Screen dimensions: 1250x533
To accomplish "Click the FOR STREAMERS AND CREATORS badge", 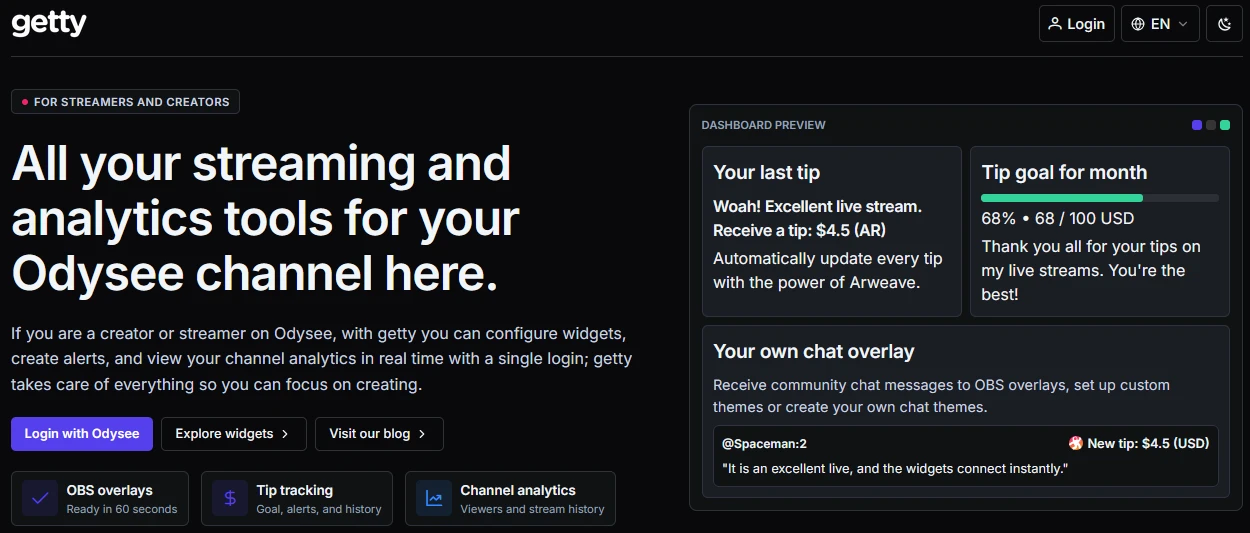I will pyautogui.click(x=125, y=102).
